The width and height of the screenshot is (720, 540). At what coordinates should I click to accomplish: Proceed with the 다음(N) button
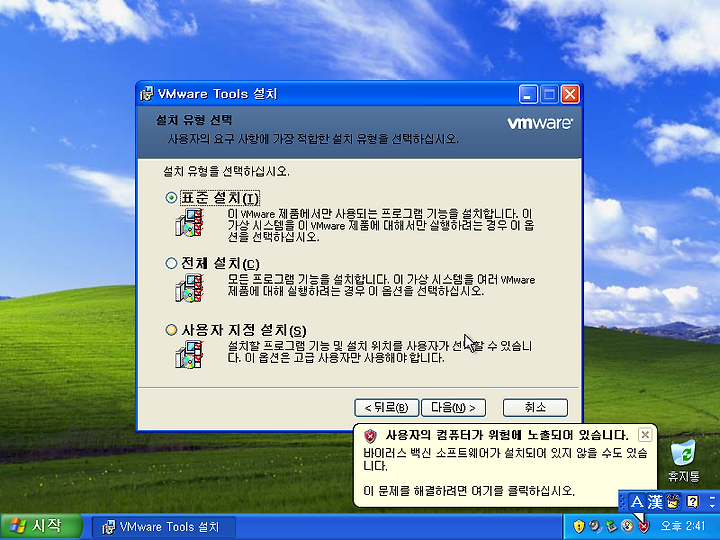click(x=453, y=407)
